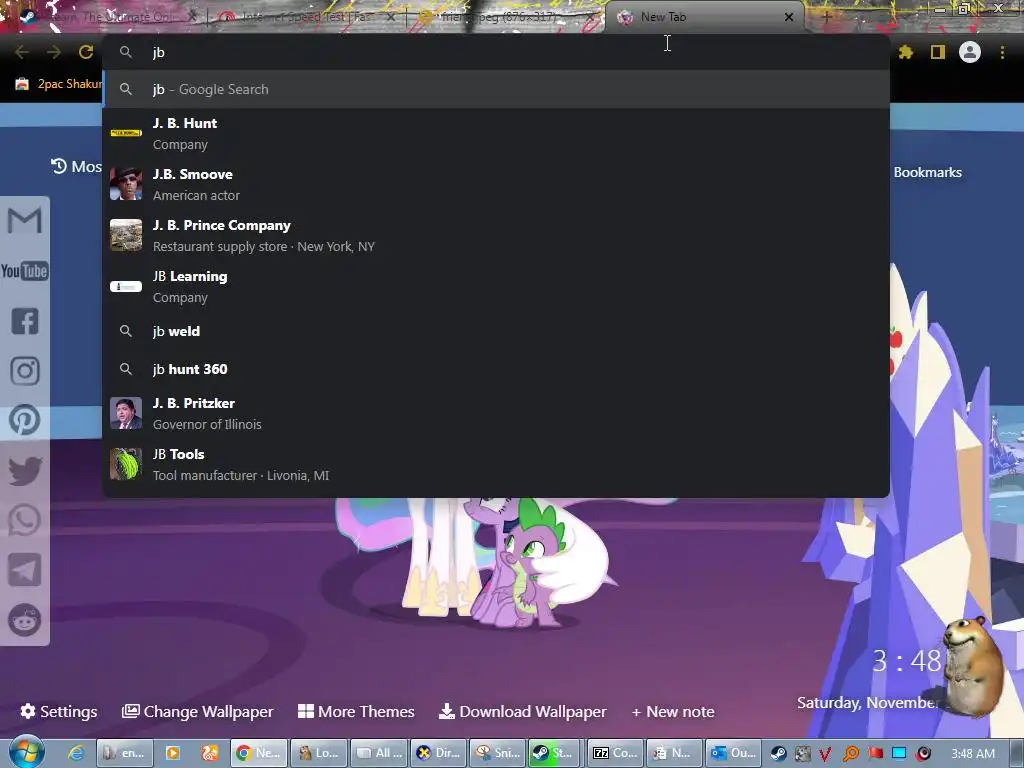This screenshot has width=1024, height=768.
Task: Open the Twitter sidebar shortcut
Action: tap(25, 470)
